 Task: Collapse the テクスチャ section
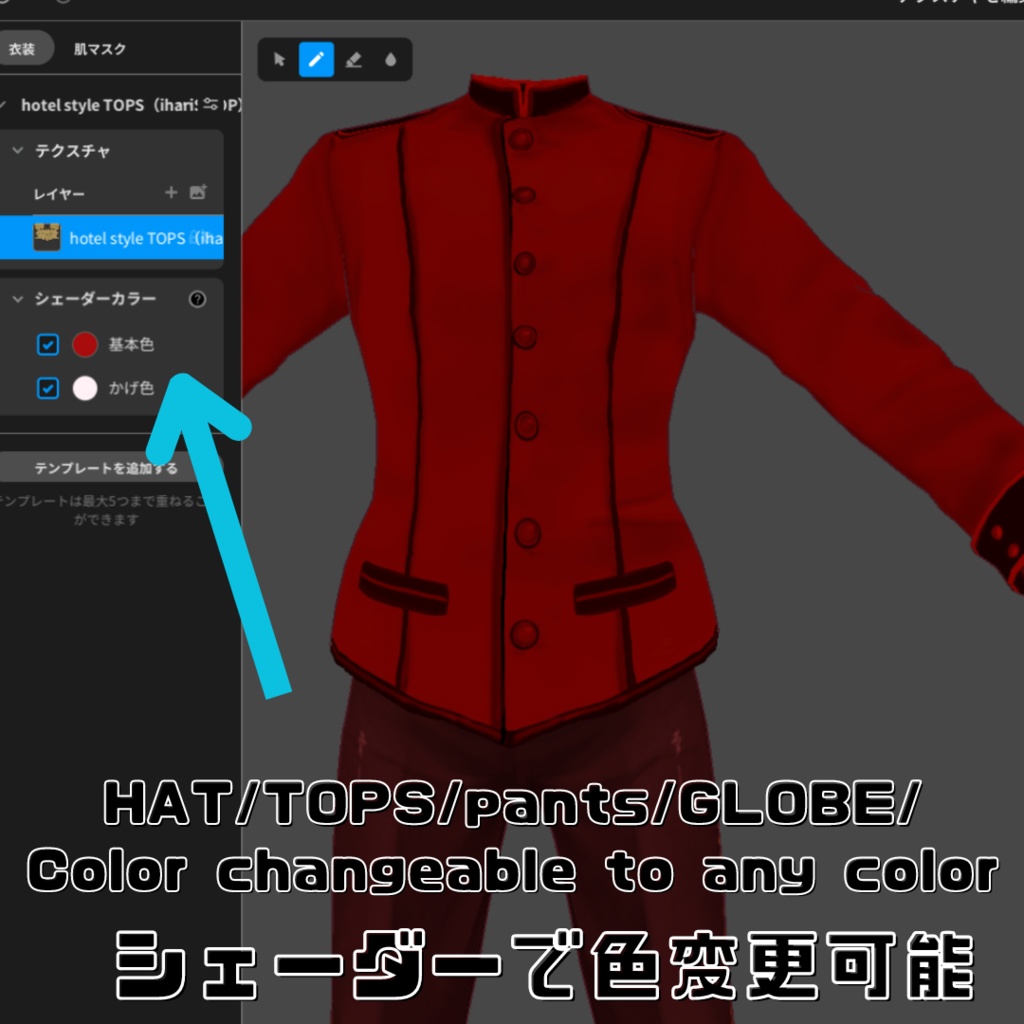coord(18,150)
